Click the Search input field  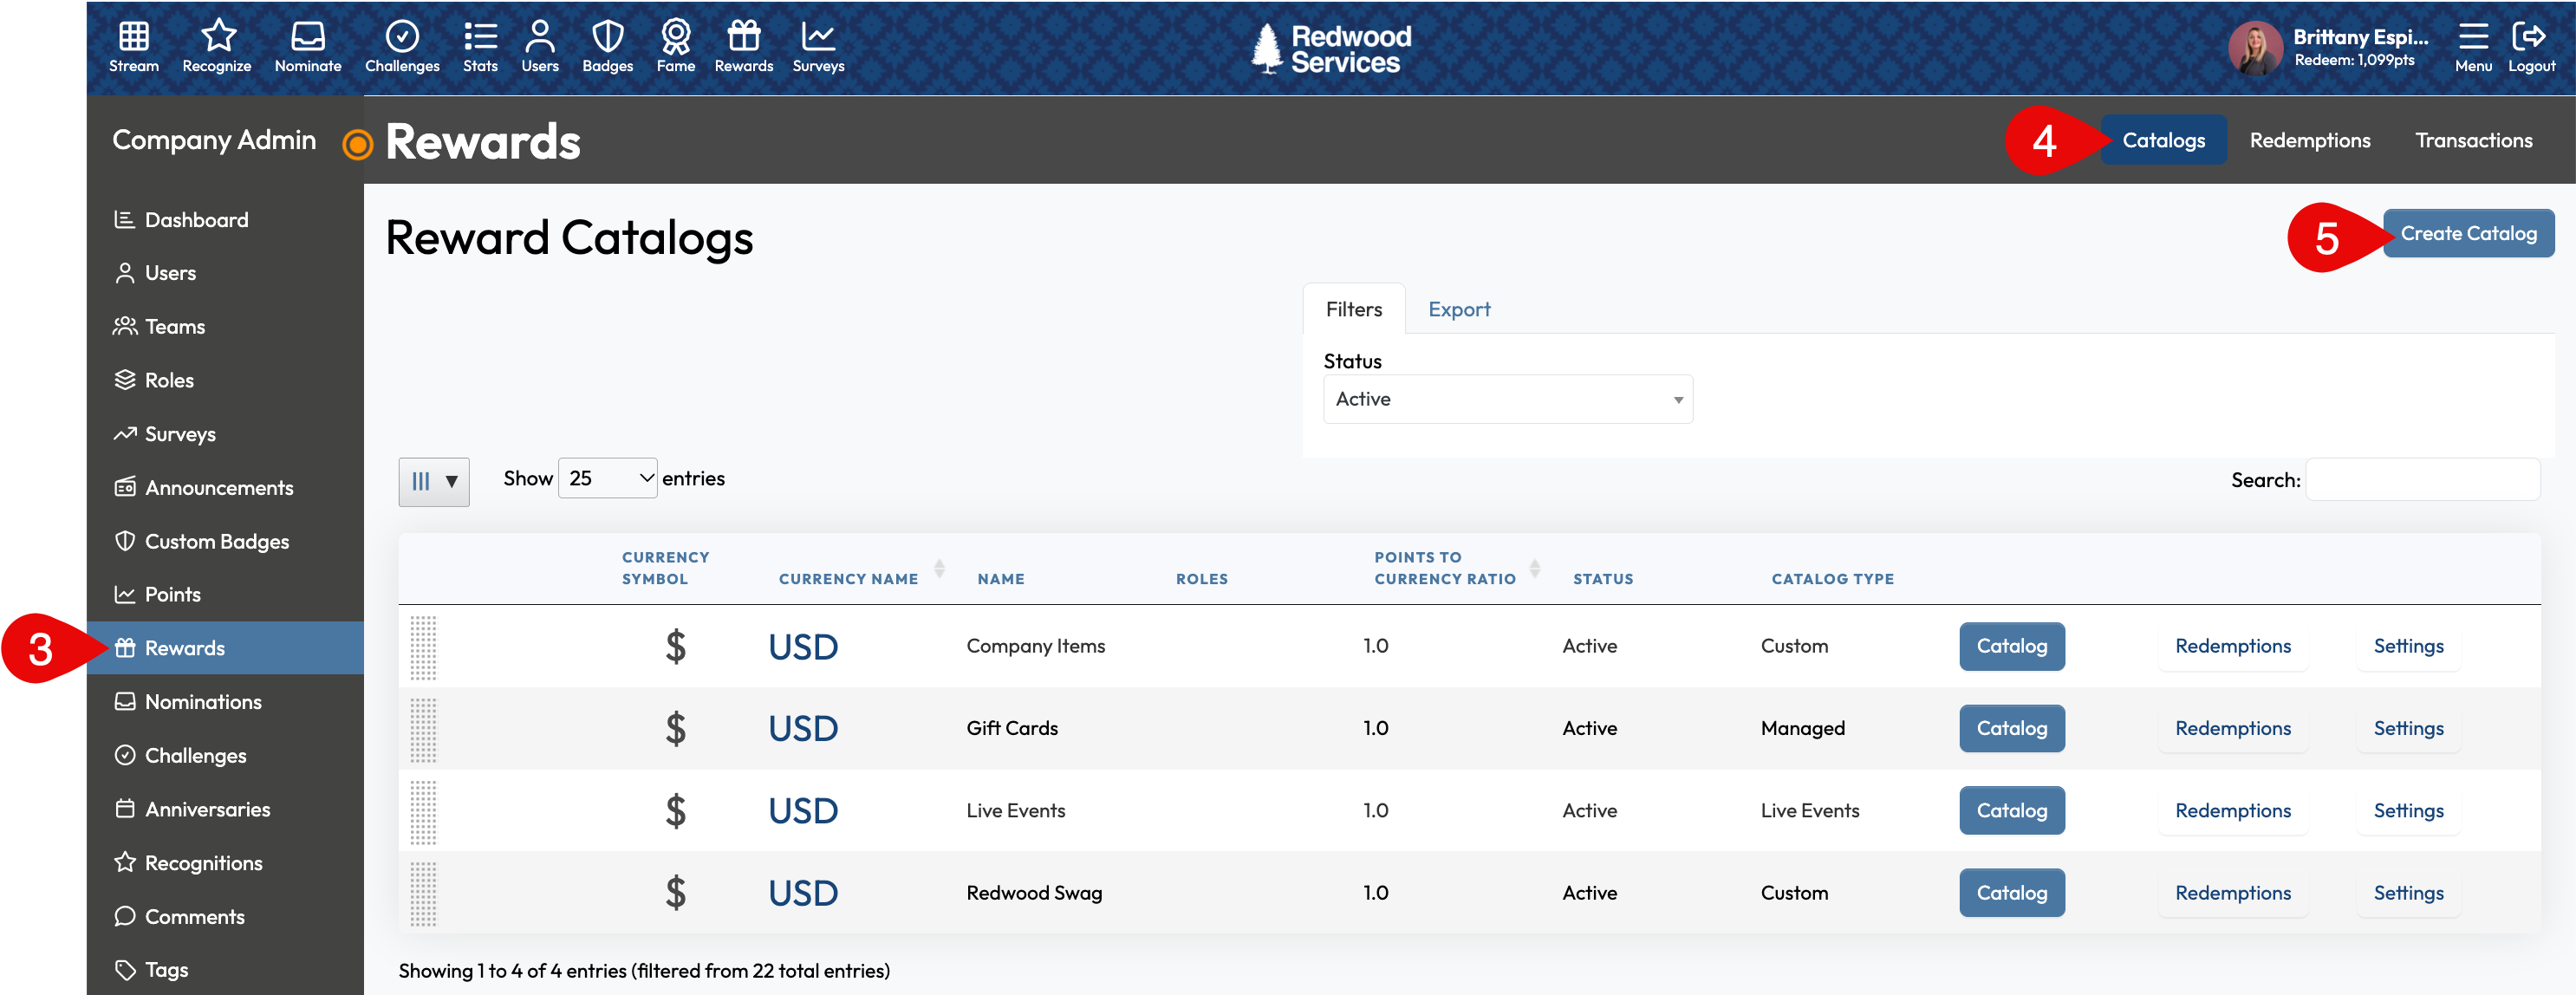coord(2422,480)
